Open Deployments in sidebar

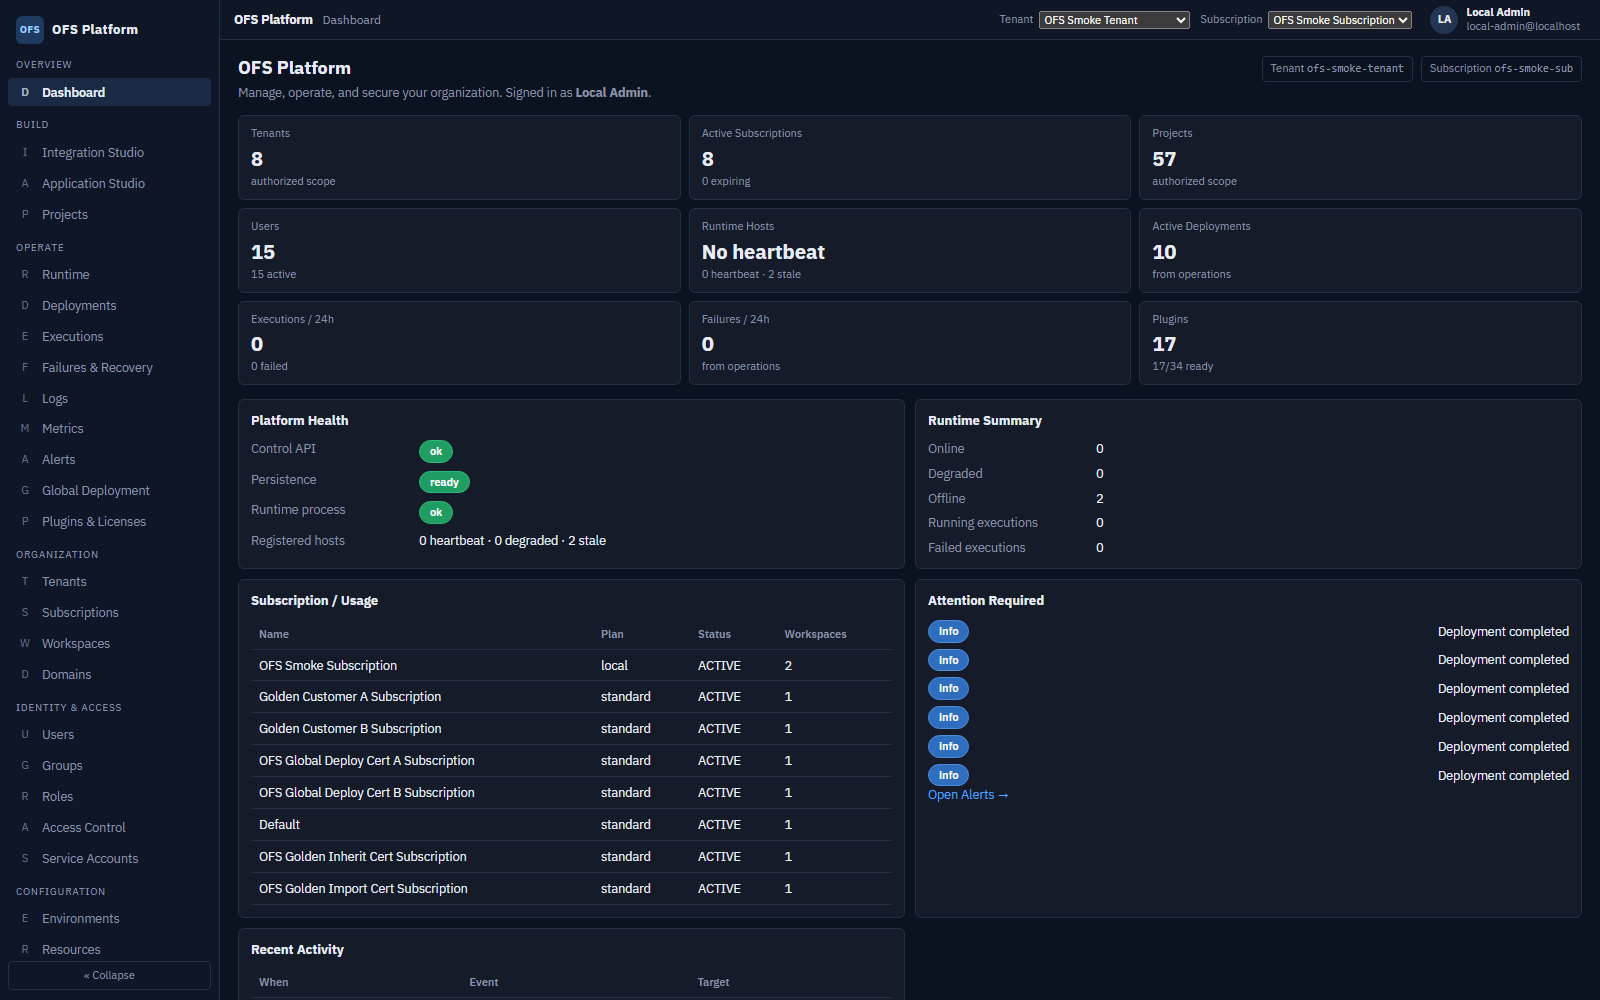click(109, 305)
